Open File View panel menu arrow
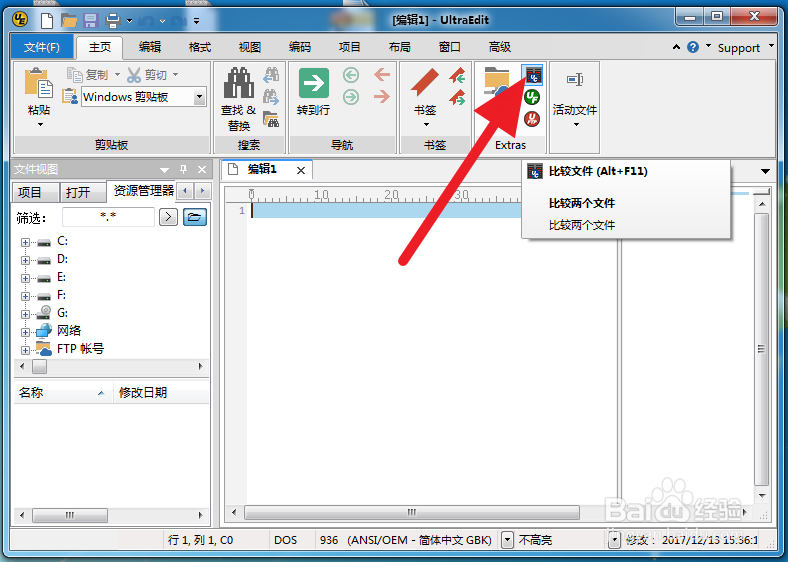Screen dimensions: 788x562 (164, 170)
